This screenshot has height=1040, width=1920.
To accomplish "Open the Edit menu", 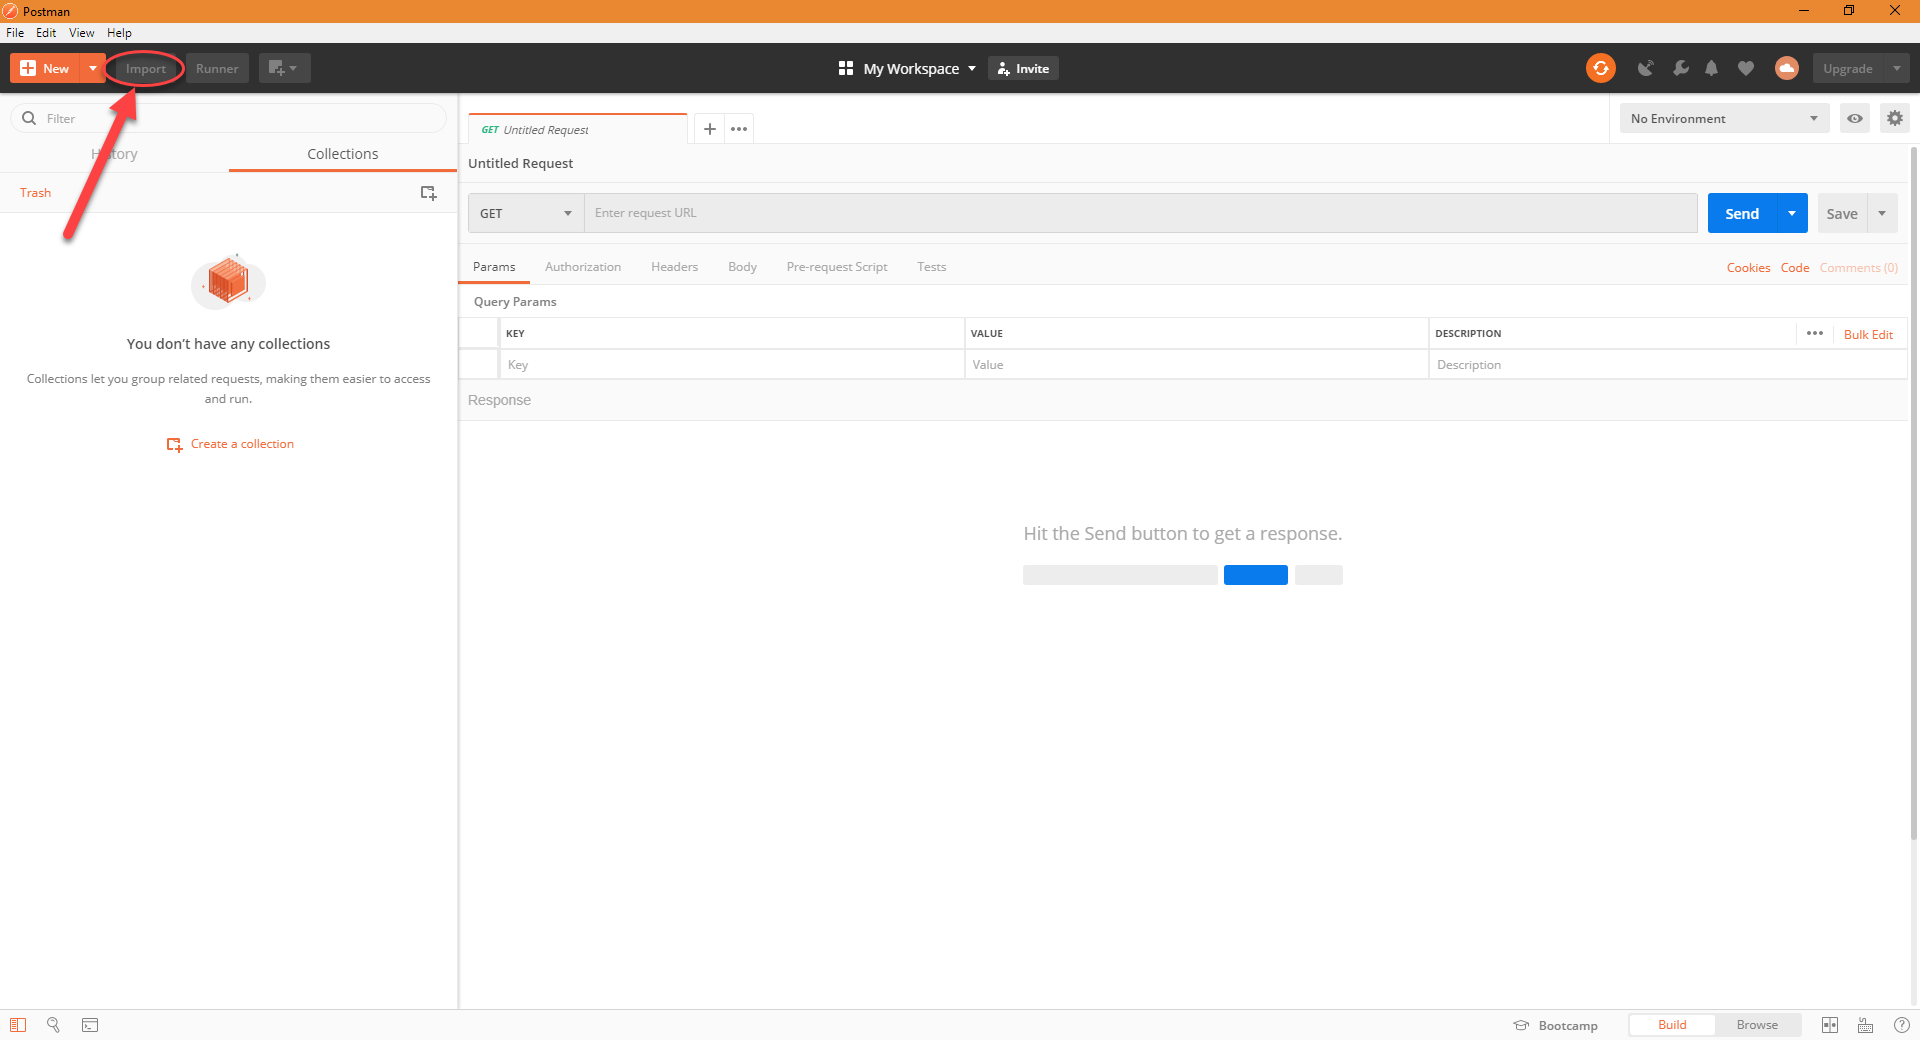I will click(46, 33).
